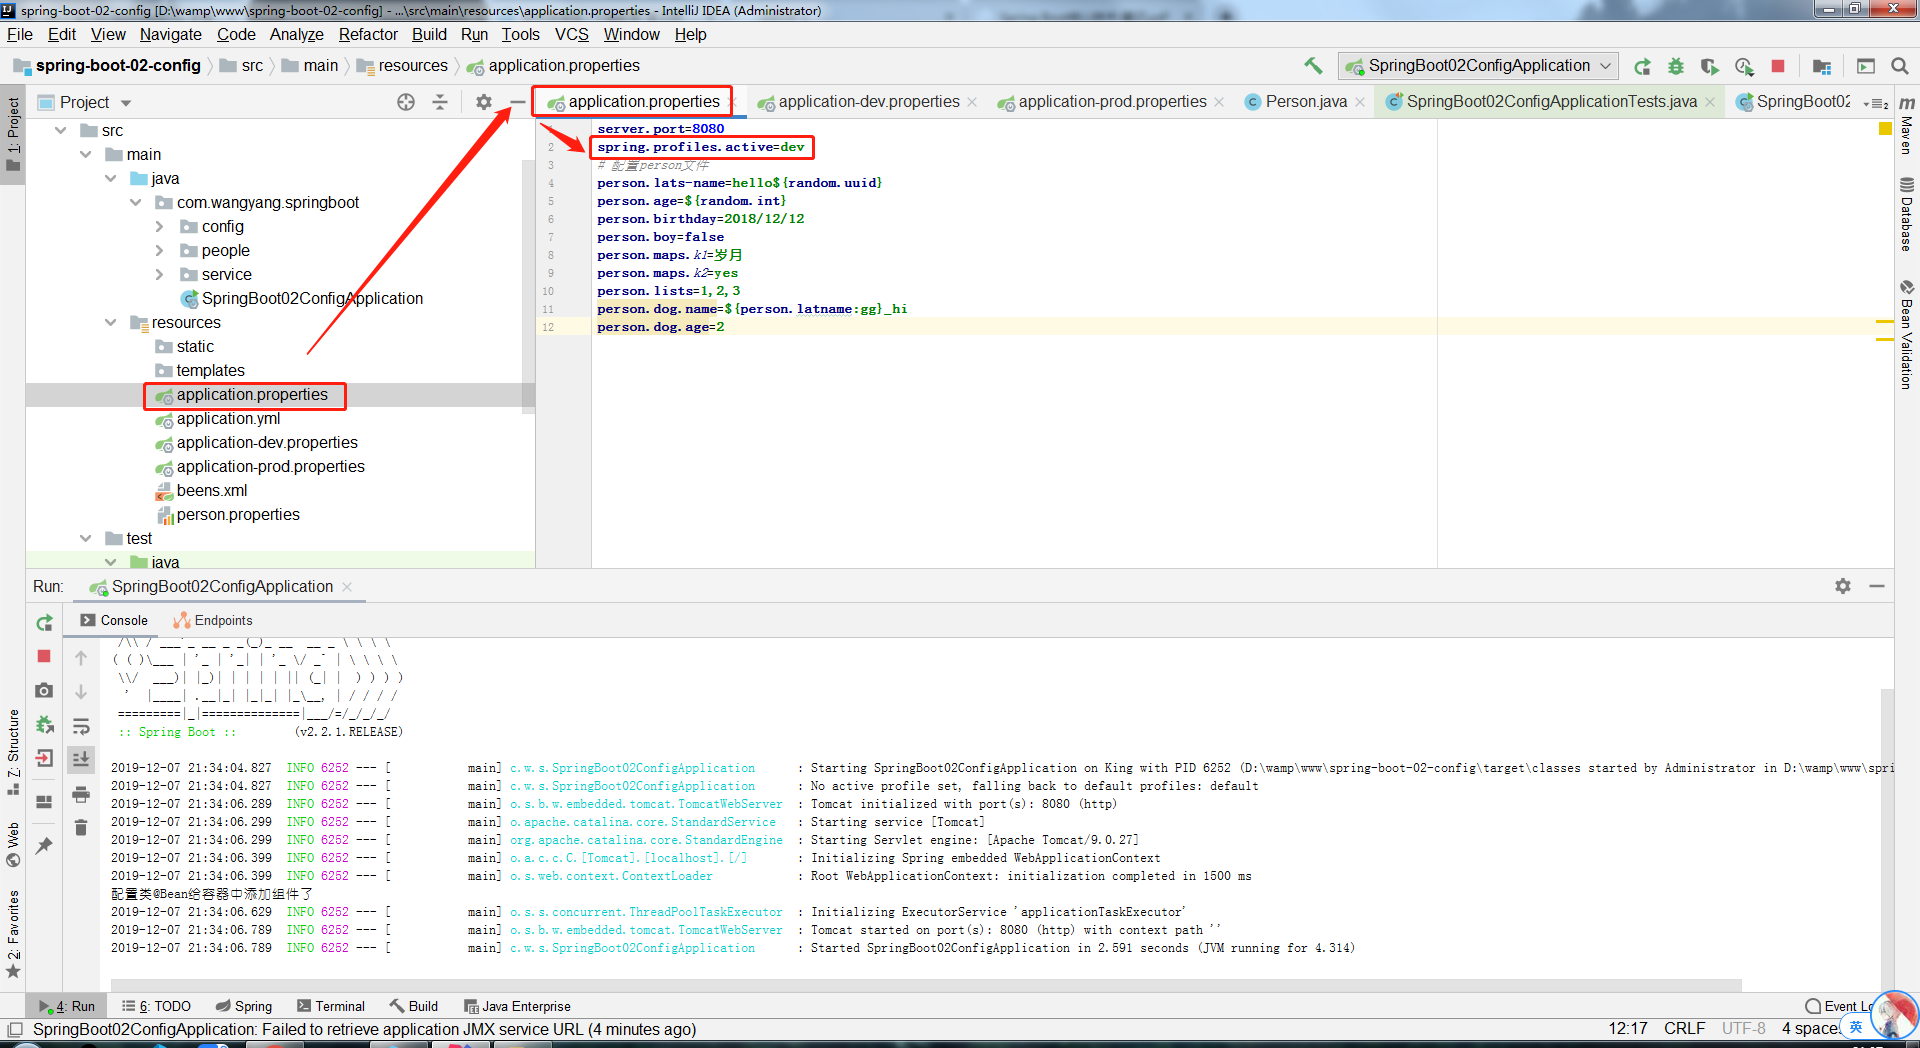Screen dimensions: 1920x1048
Task: Click the camera thread dump icon
Action: point(44,690)
